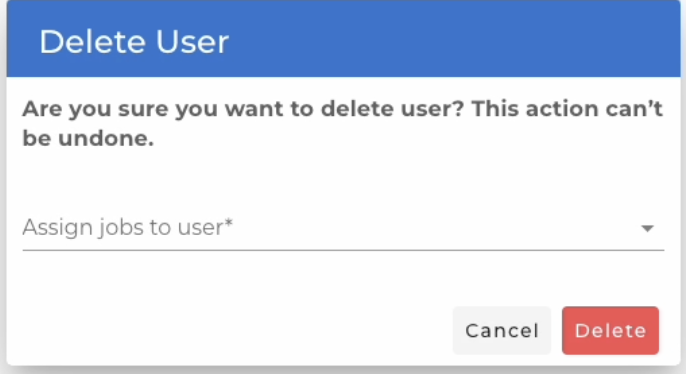
Task: Focus the required Assign jobs field
Action: 343,228
